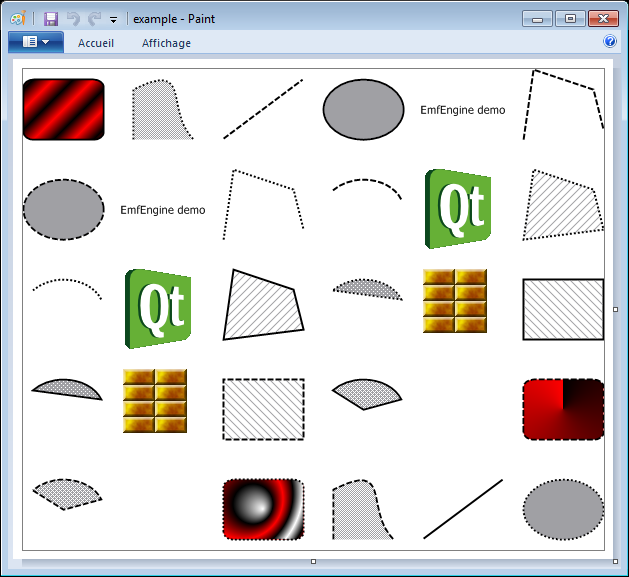
Task: Redo the last undone action
Action: click(x=94, y=19)
